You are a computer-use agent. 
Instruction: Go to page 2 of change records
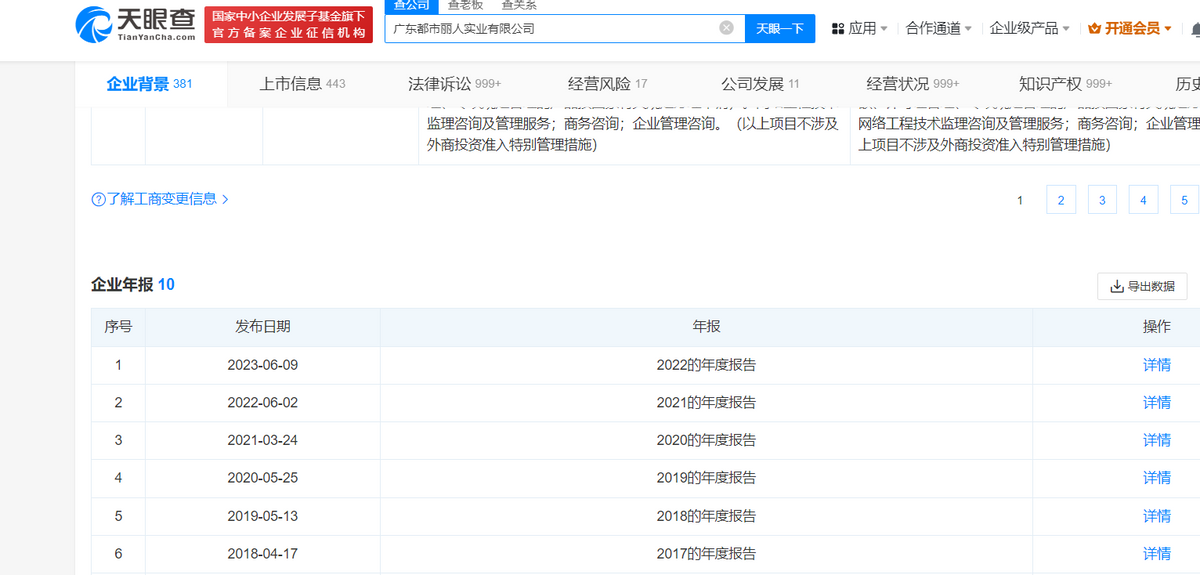click(1060, 200)
